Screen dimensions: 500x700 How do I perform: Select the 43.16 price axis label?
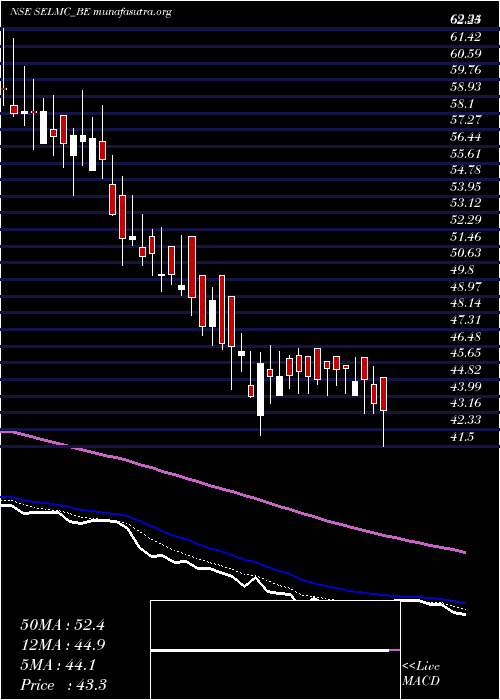pyautogui.click(x=466, y=404)
